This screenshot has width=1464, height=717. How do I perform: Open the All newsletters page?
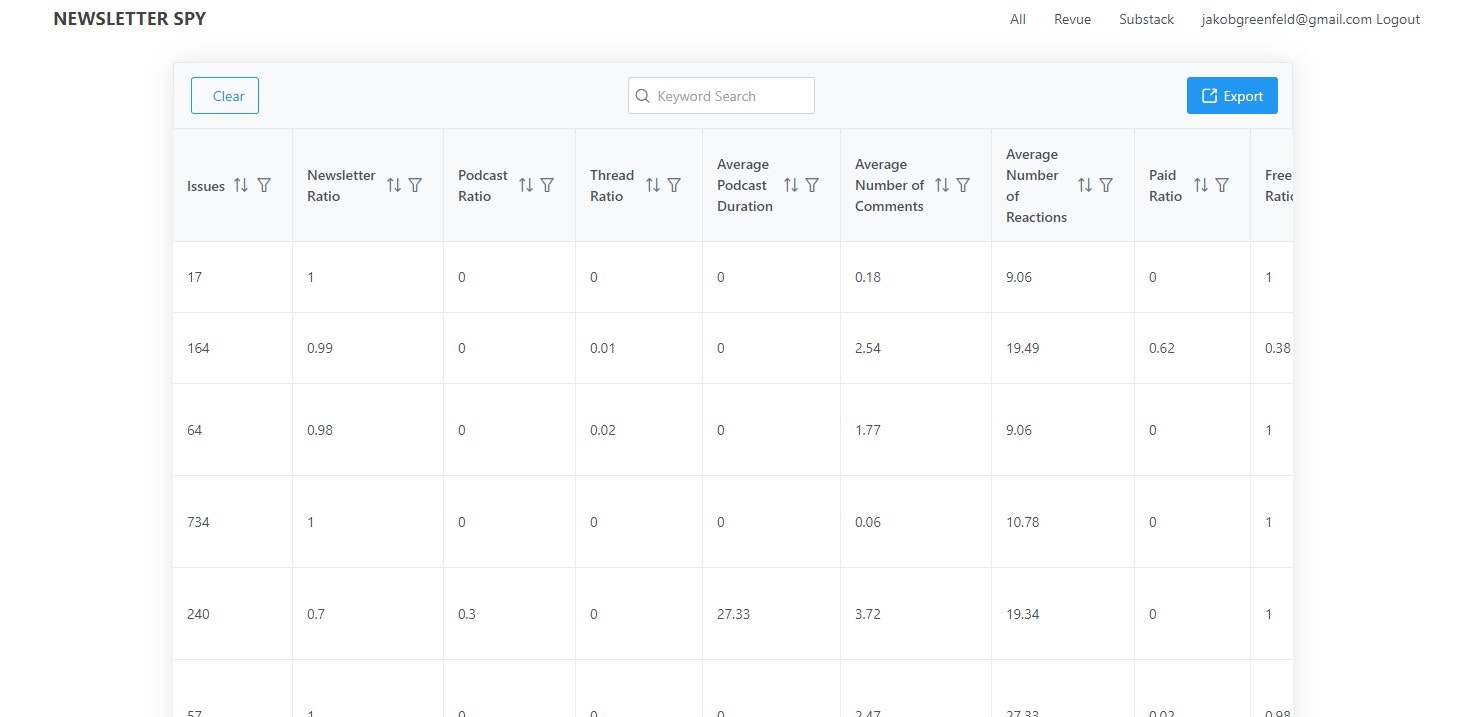click(1018, 19)
